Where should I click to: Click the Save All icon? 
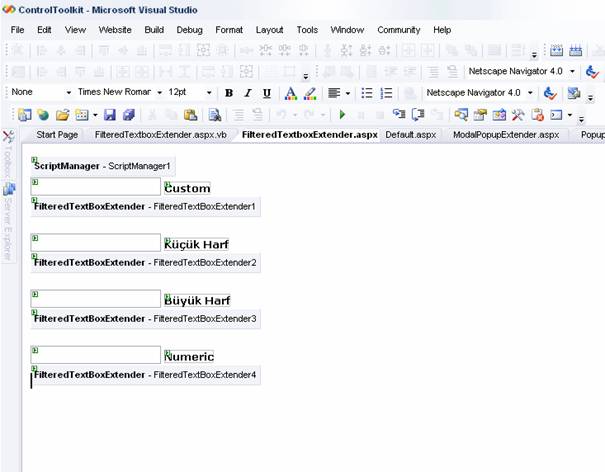129,115
